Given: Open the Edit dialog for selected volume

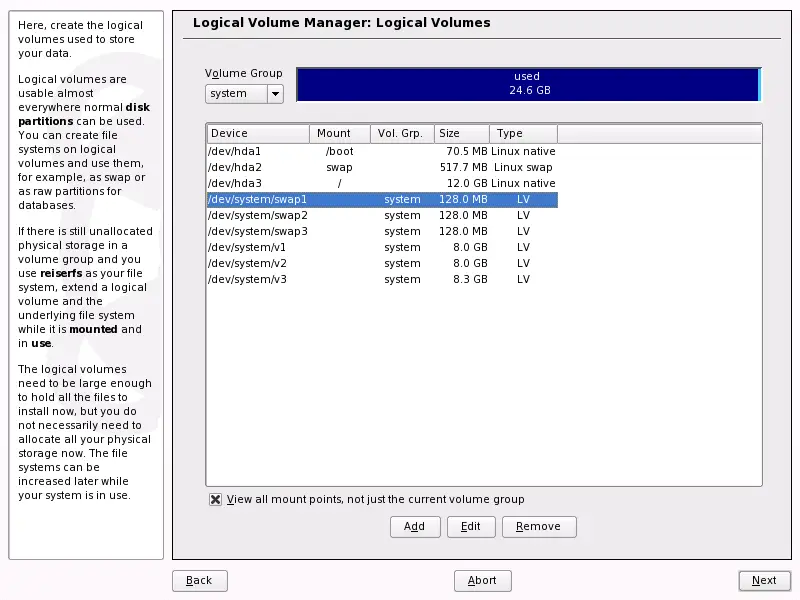Looking at the screenshot, I should pyautogui.click(x=470, y=527).
